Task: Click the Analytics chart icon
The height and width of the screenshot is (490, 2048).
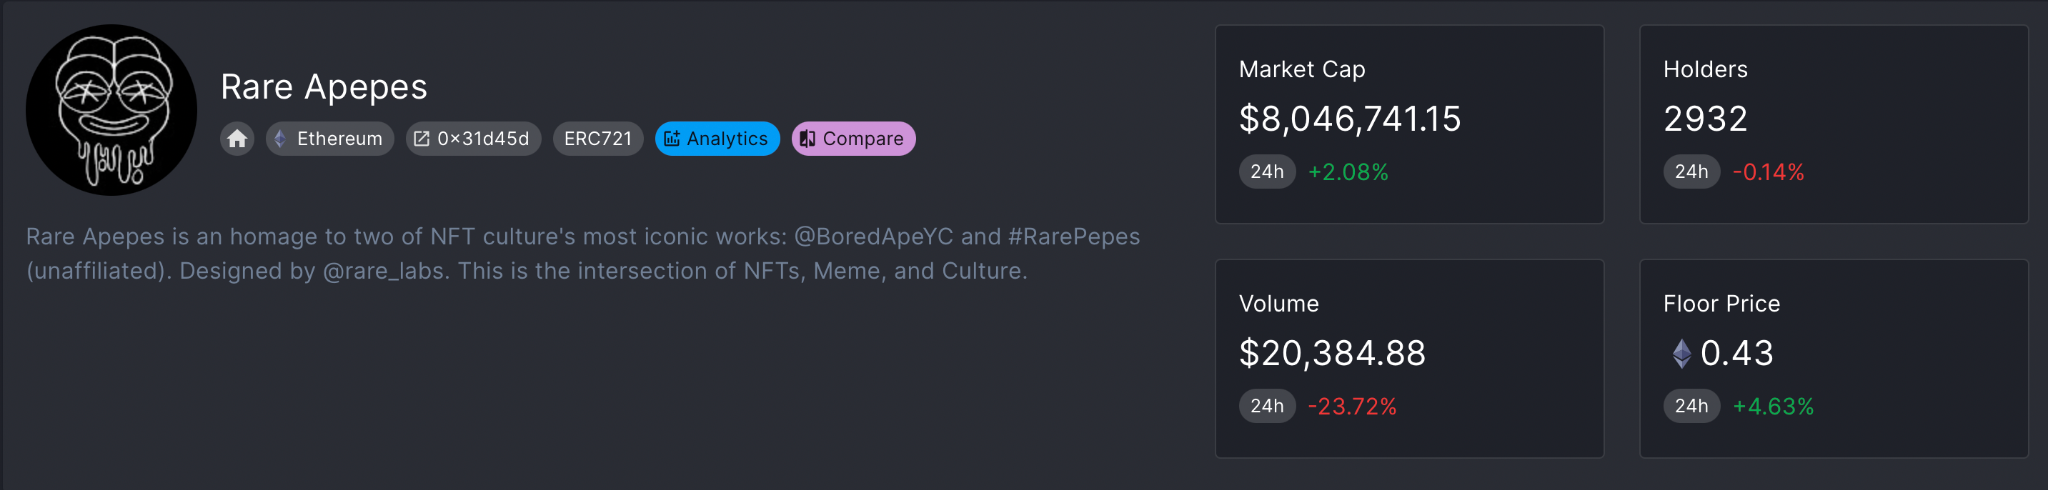Action: click(x=672, y=139)
